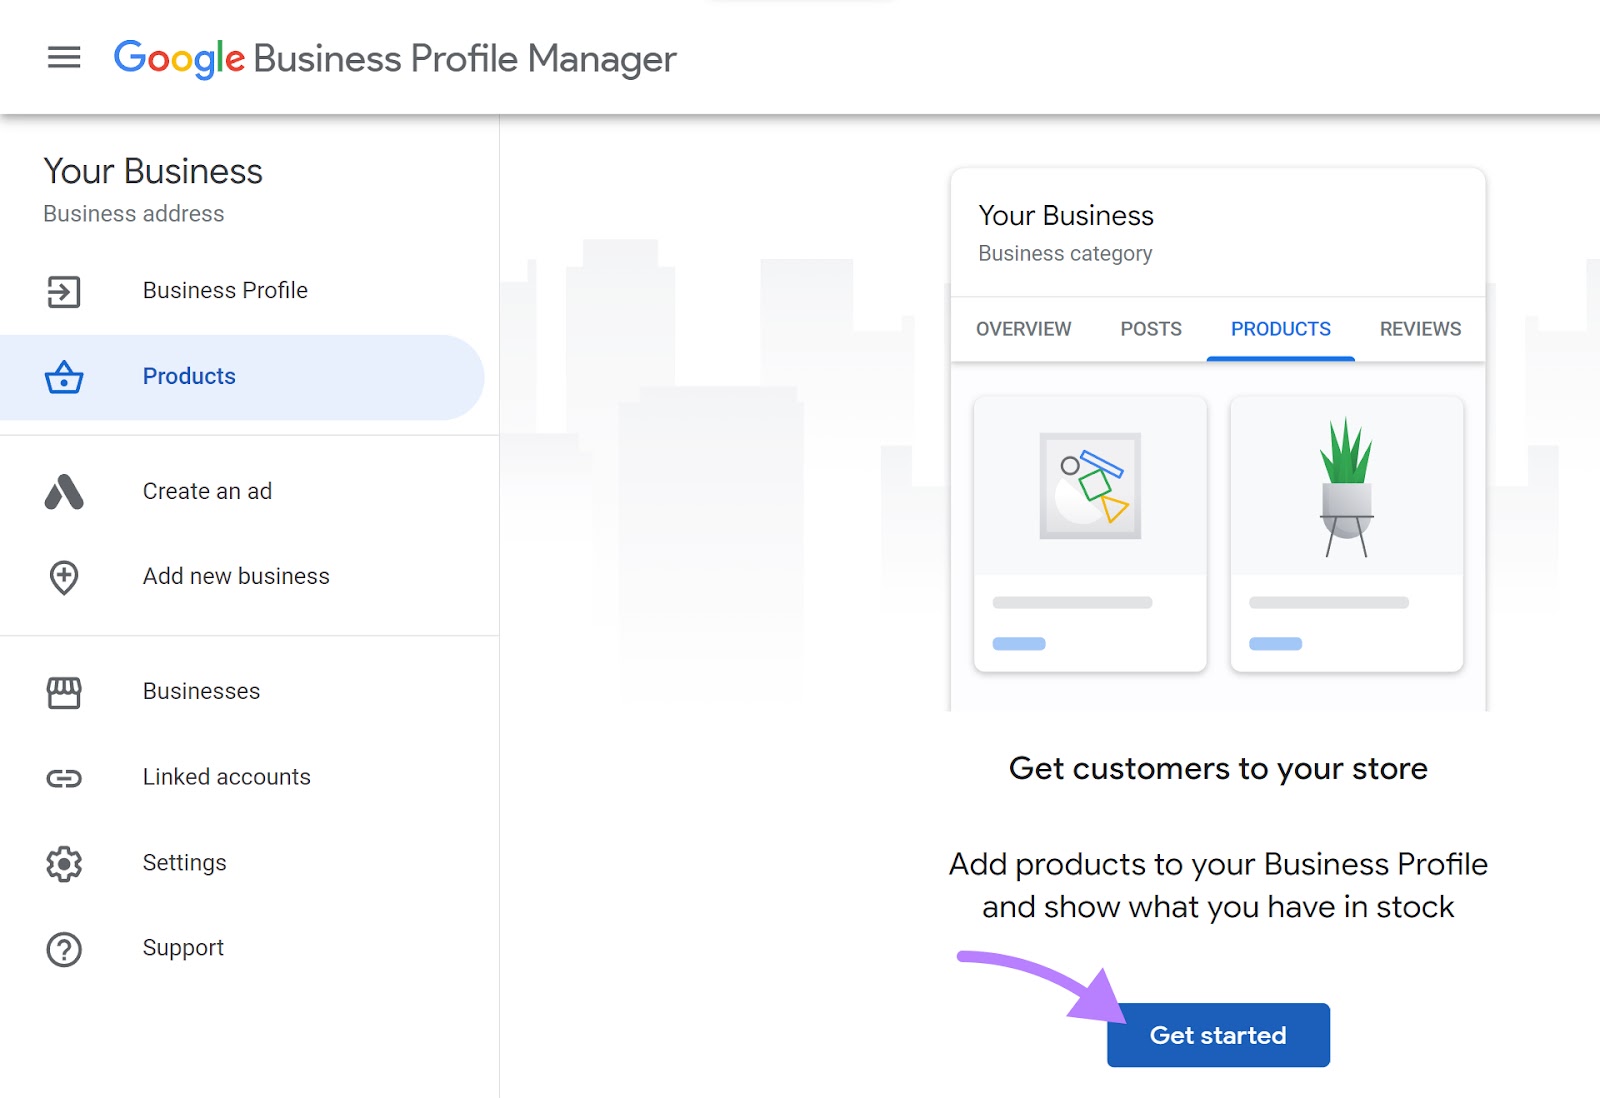
Task: Click the Create an ad triangle icon
Action: [63, 491]
